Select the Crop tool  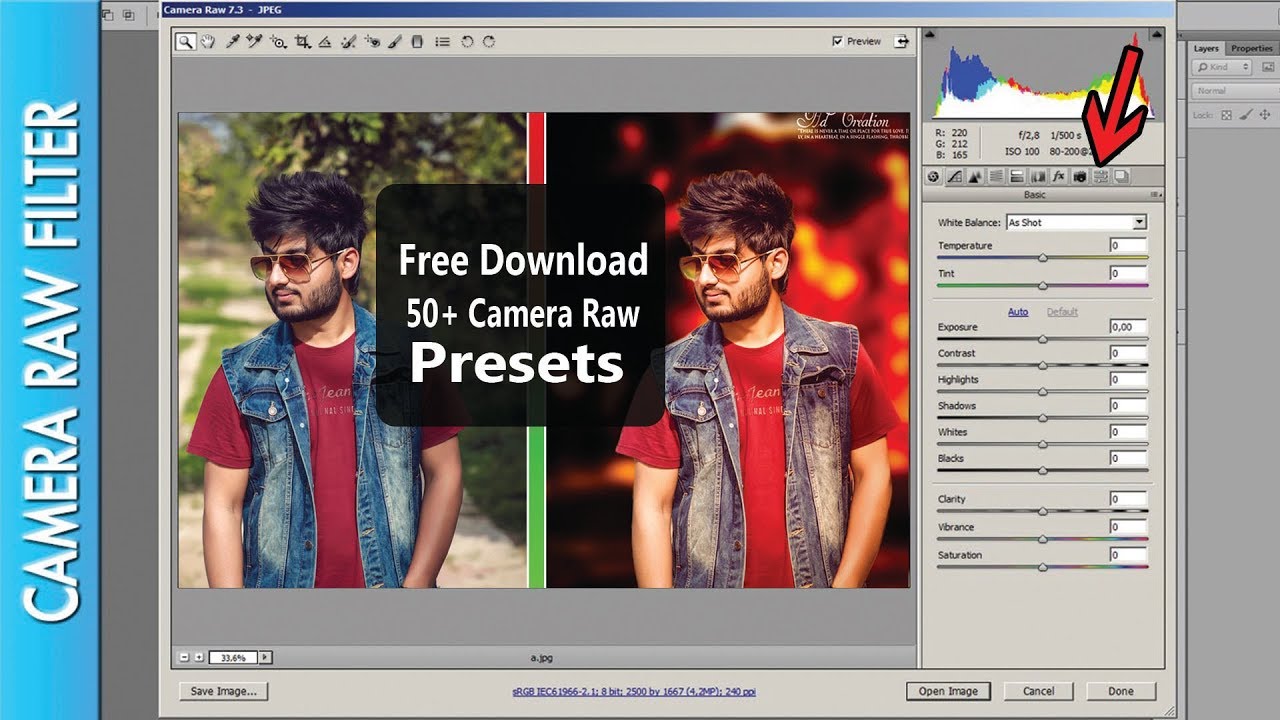(303, 43)
